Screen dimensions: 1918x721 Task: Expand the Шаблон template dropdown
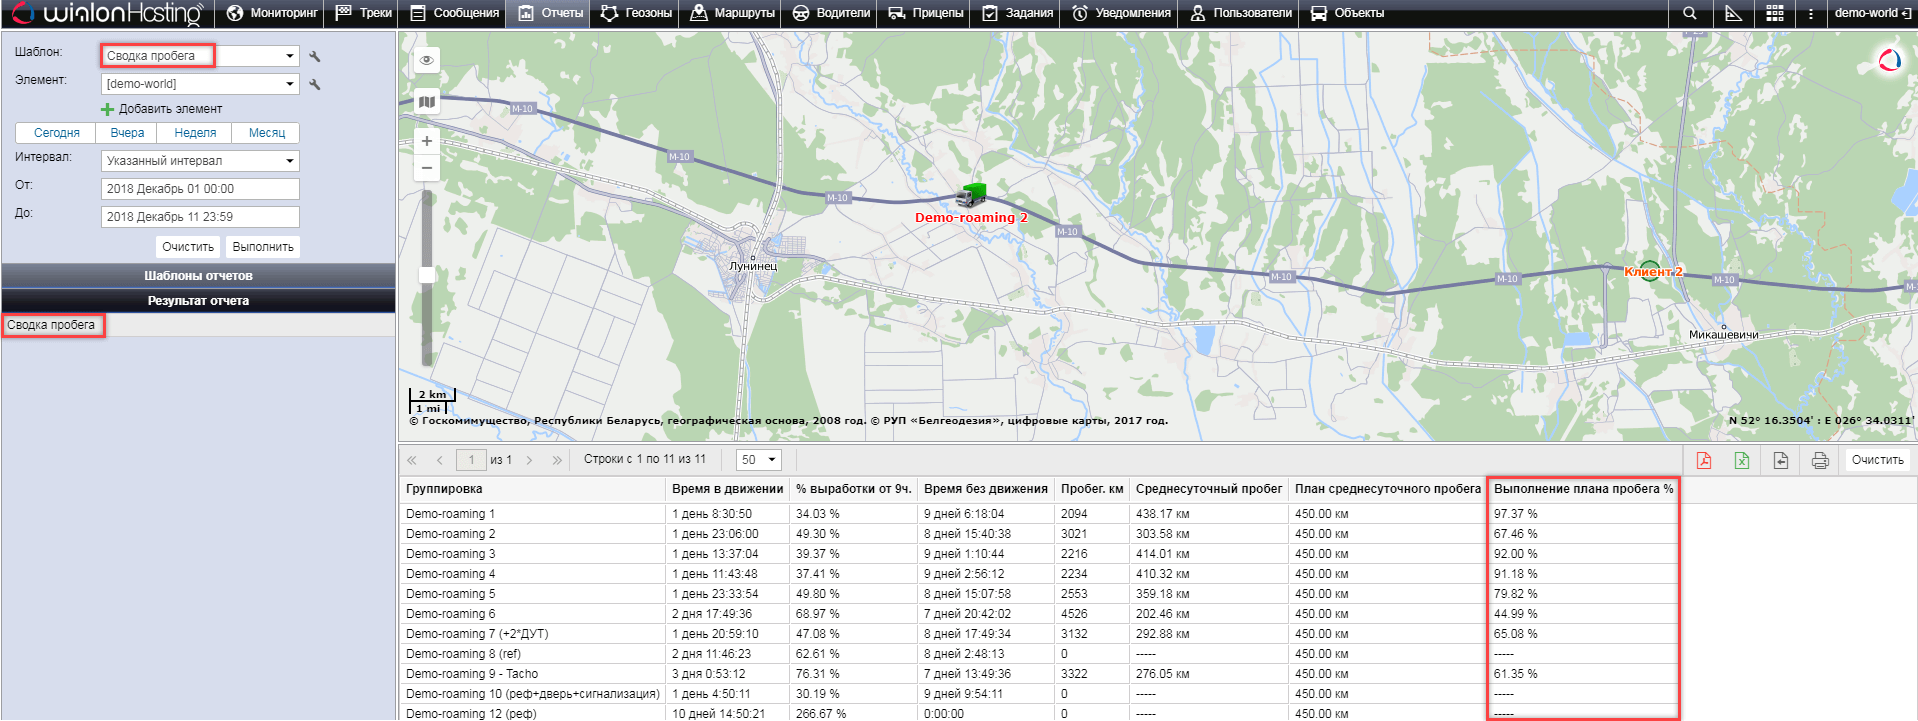(289, 56)
